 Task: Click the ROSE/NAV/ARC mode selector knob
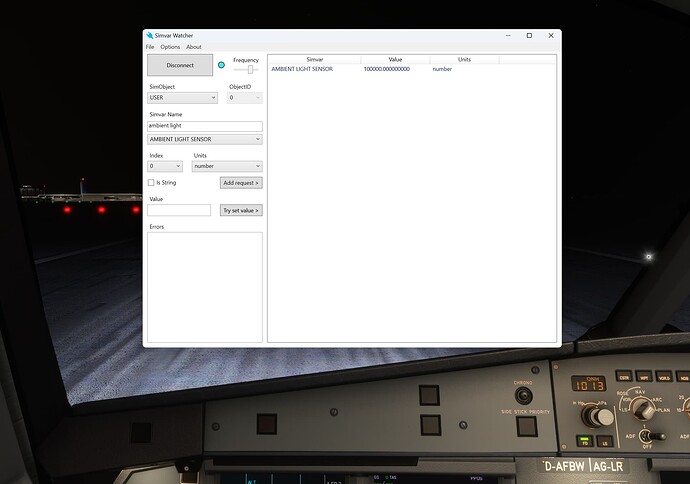point(643,409)
